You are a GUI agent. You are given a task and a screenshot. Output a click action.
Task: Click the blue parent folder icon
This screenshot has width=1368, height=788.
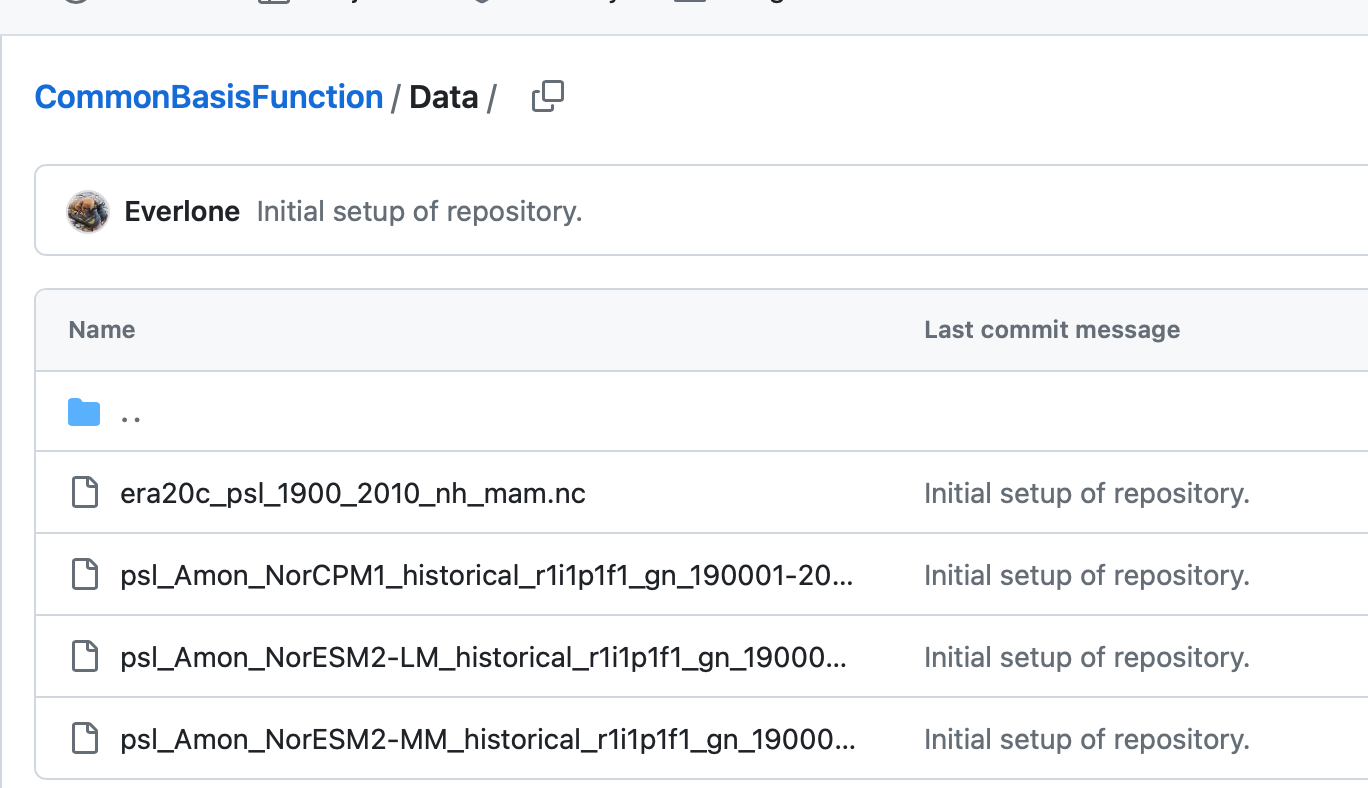click(84, 412)
